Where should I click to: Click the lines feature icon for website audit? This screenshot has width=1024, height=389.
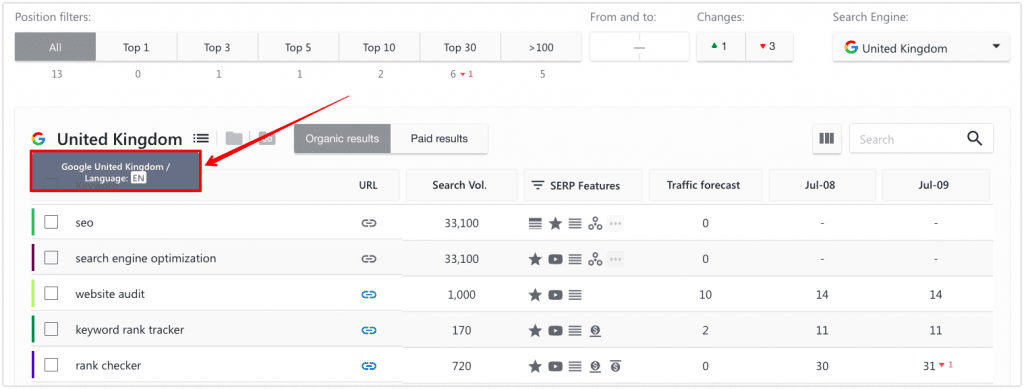pos(575,295)
